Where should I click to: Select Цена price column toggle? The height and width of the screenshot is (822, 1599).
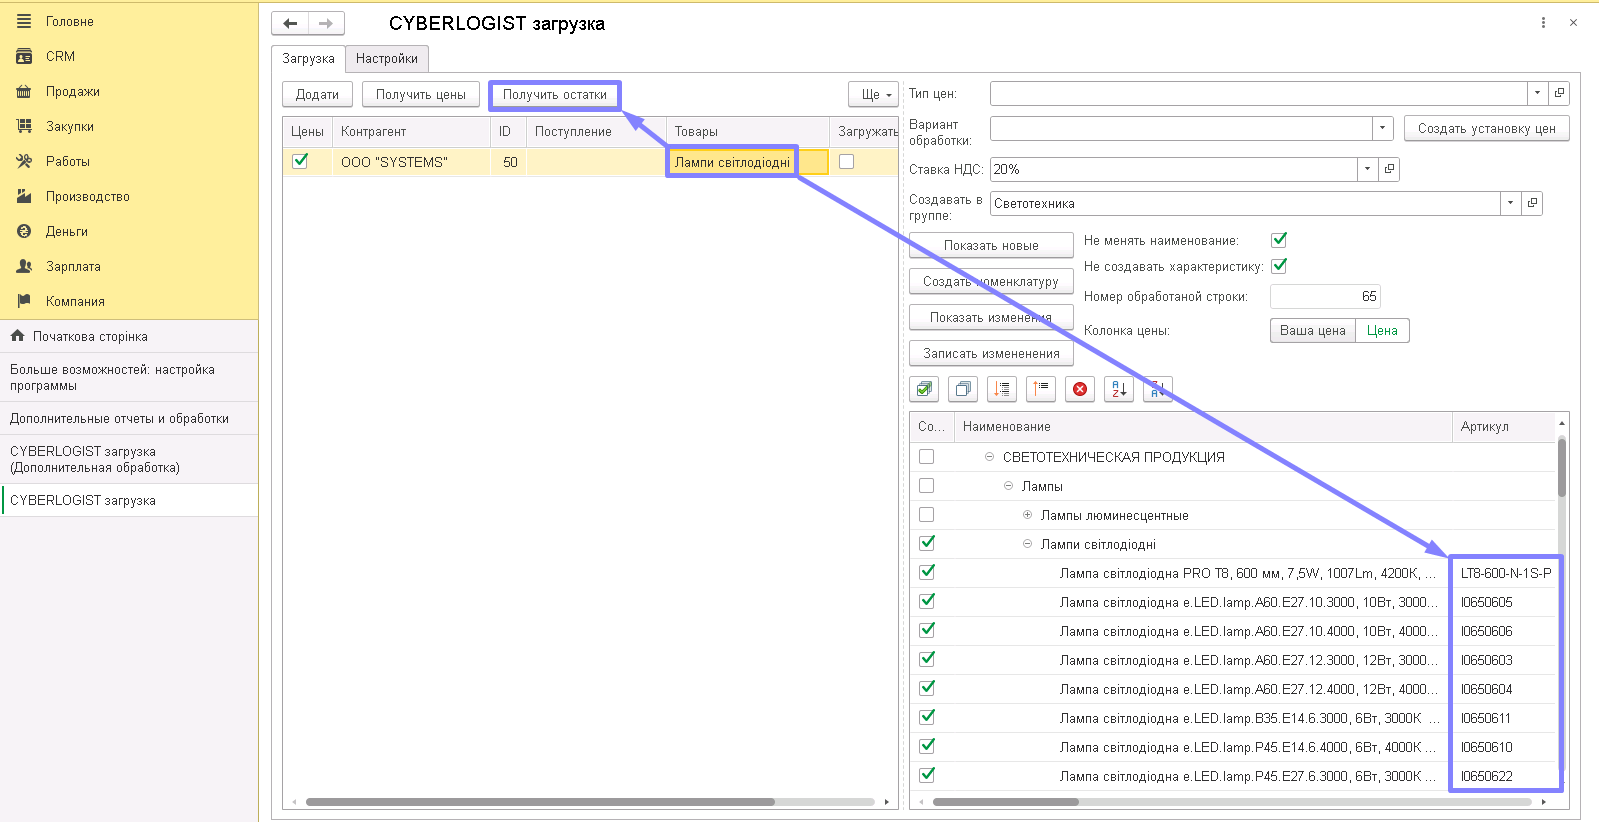click(x=1382, y=330)
